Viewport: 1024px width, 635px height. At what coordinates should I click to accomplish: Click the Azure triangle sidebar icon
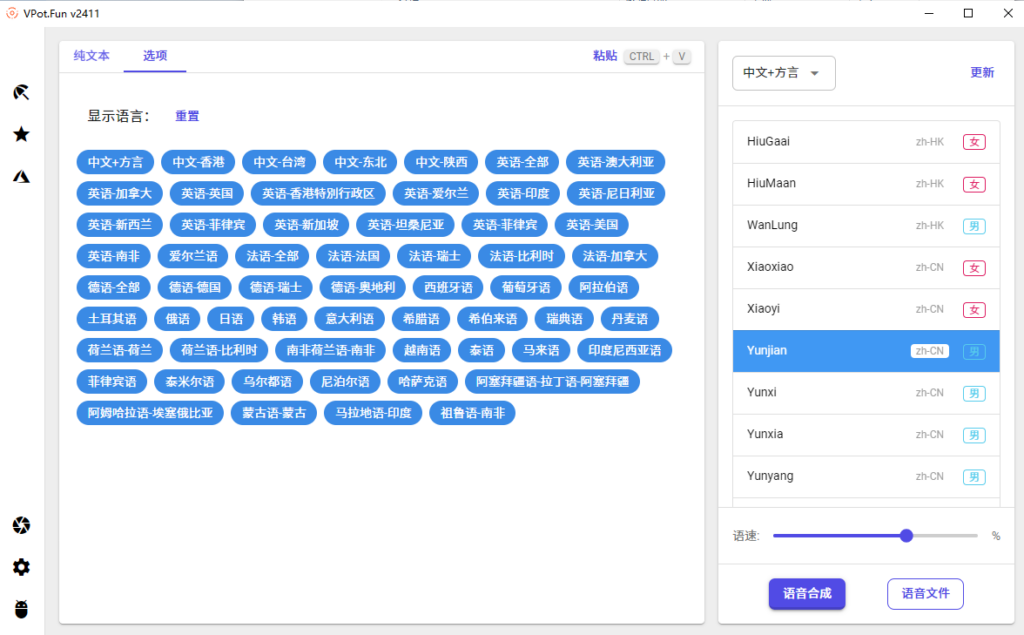(21, 176)
